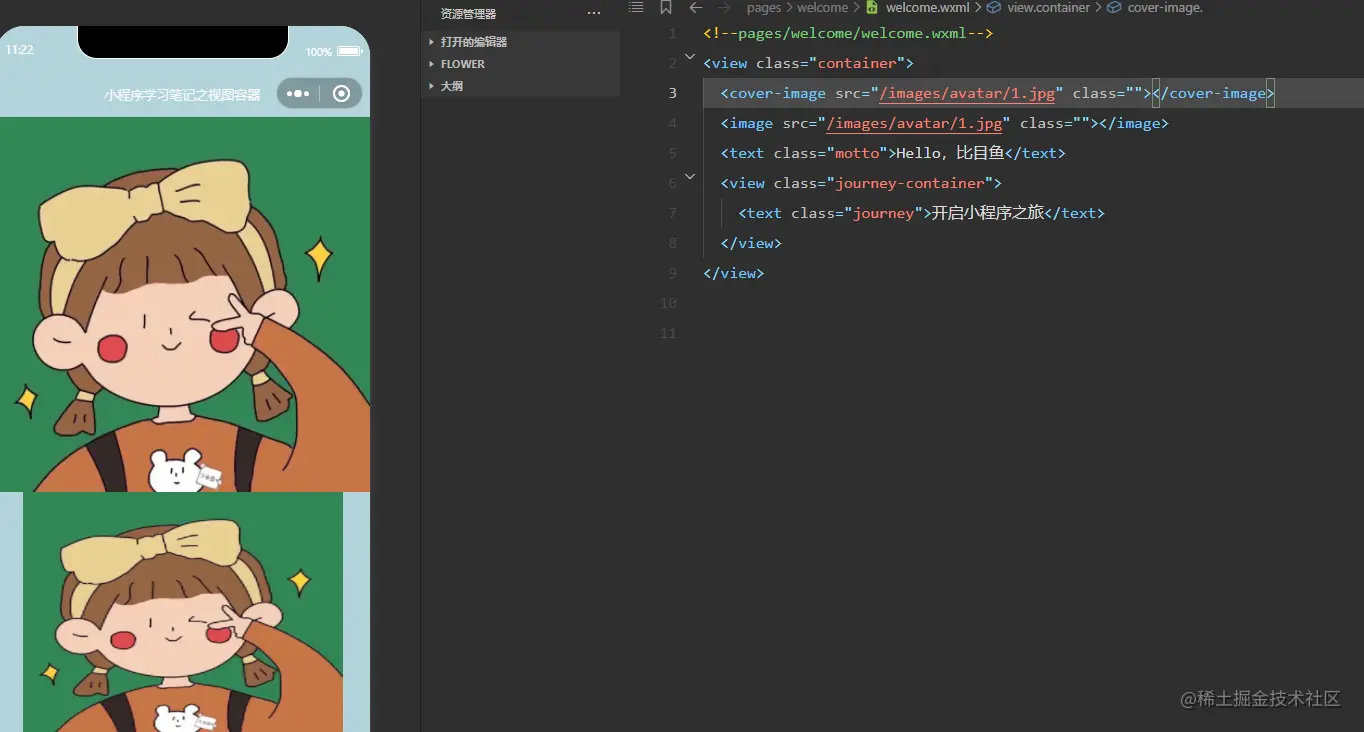The width and height of the screenshot is (1364, 732).
Task: Click the closing </image> tag on line 4
Action: coord(1134,123)
